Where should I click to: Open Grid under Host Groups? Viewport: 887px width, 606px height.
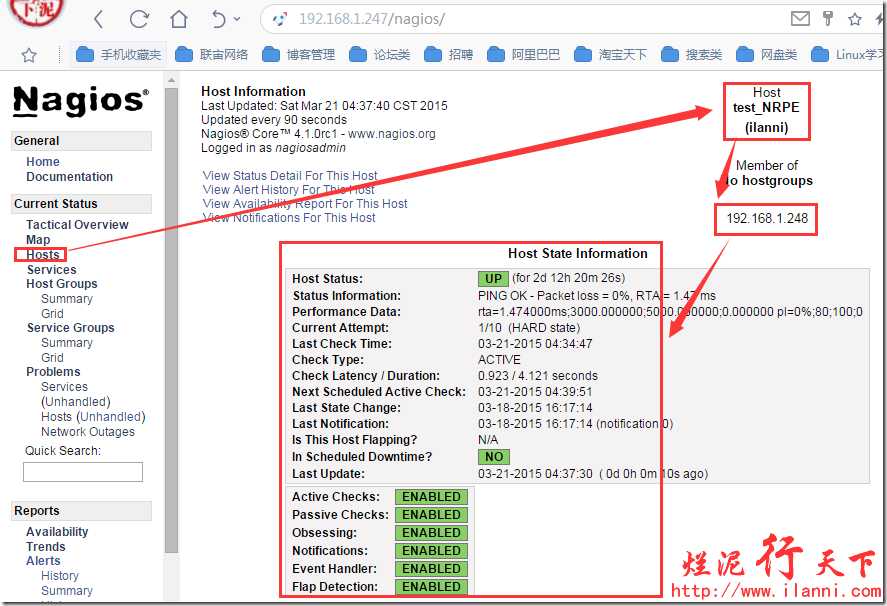(x=52, y=313)
